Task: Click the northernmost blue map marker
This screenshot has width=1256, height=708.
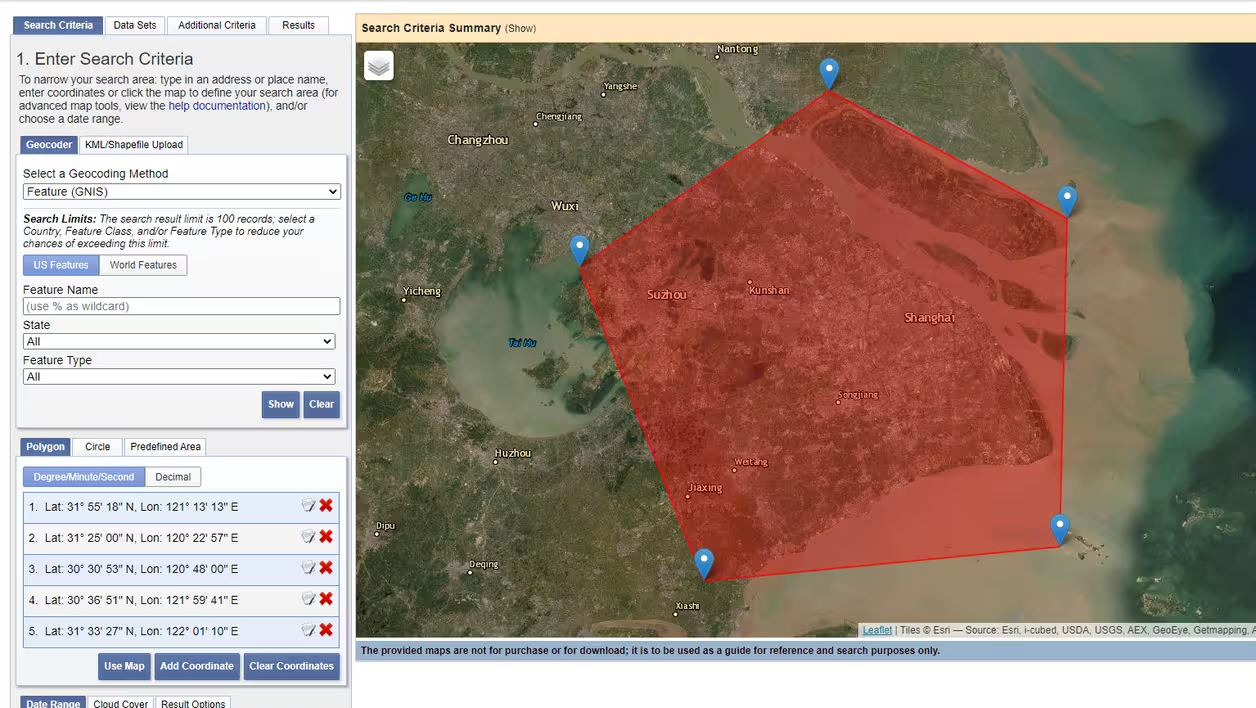Action: coord(828,73)
